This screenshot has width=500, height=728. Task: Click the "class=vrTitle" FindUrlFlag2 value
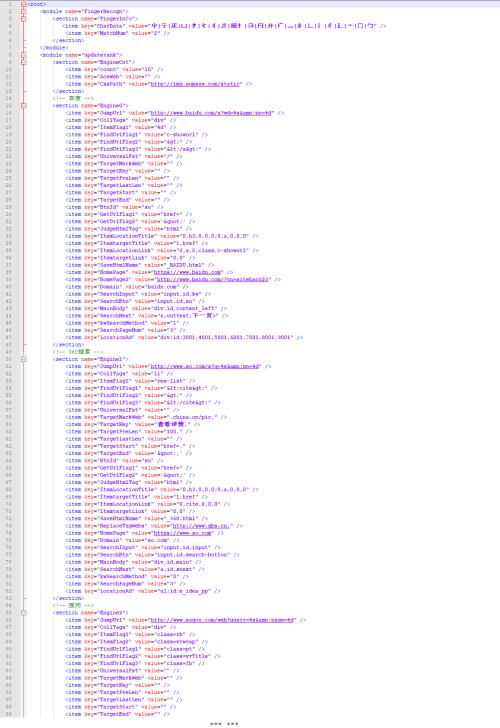click(188, 656)
